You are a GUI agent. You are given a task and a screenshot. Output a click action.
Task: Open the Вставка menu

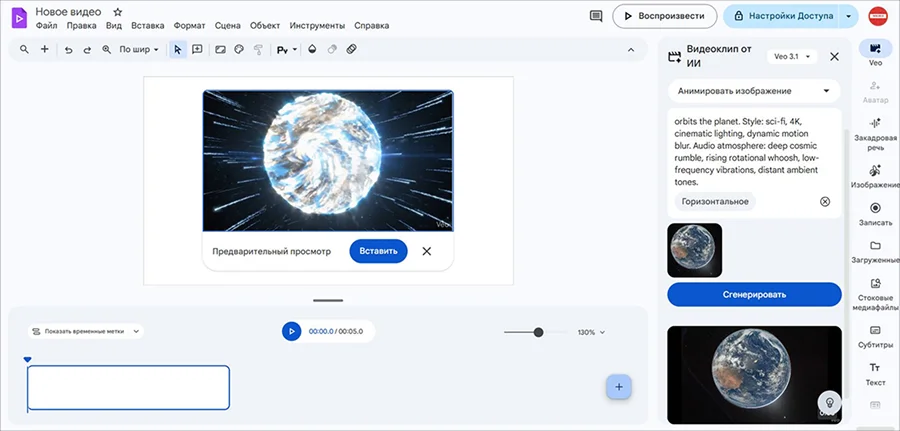[148, 25]
